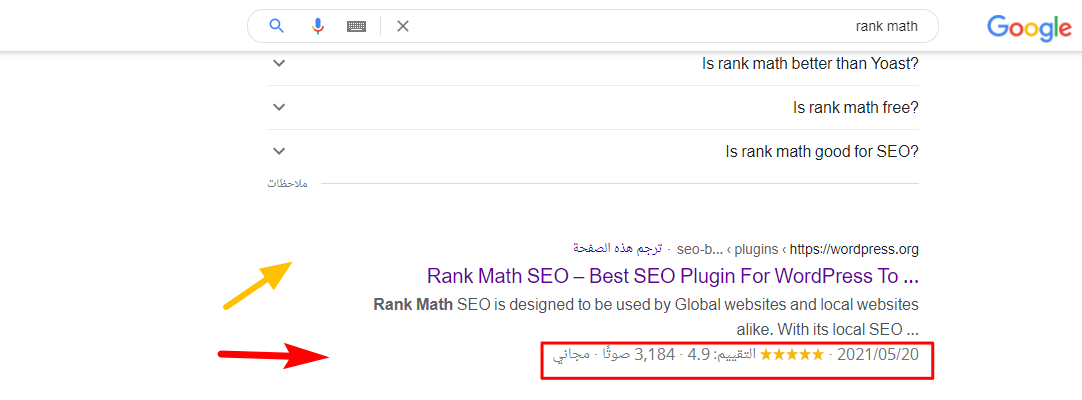The image size is (1082, 400).
Task: Expand chevron for "Is rank math better than Yoast?"
Action: (x=279, y=64)
